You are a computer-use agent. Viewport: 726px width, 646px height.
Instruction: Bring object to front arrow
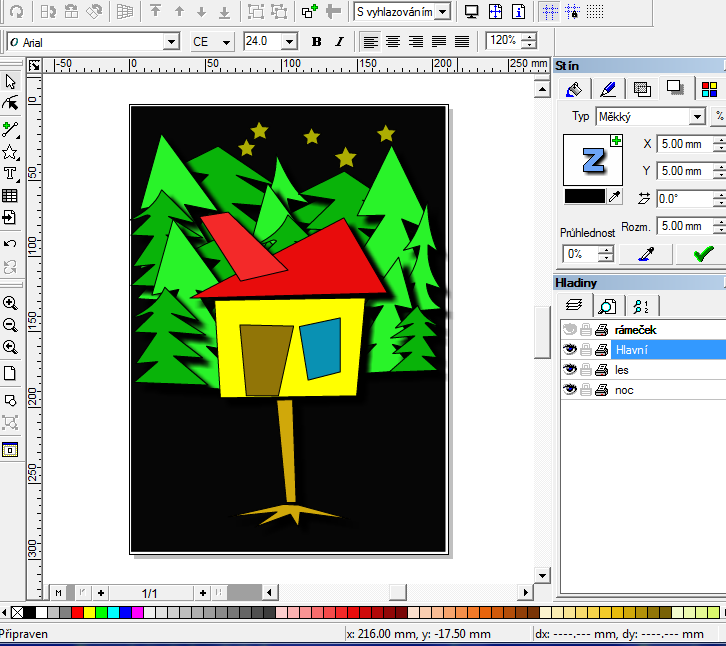pos(156,11)
